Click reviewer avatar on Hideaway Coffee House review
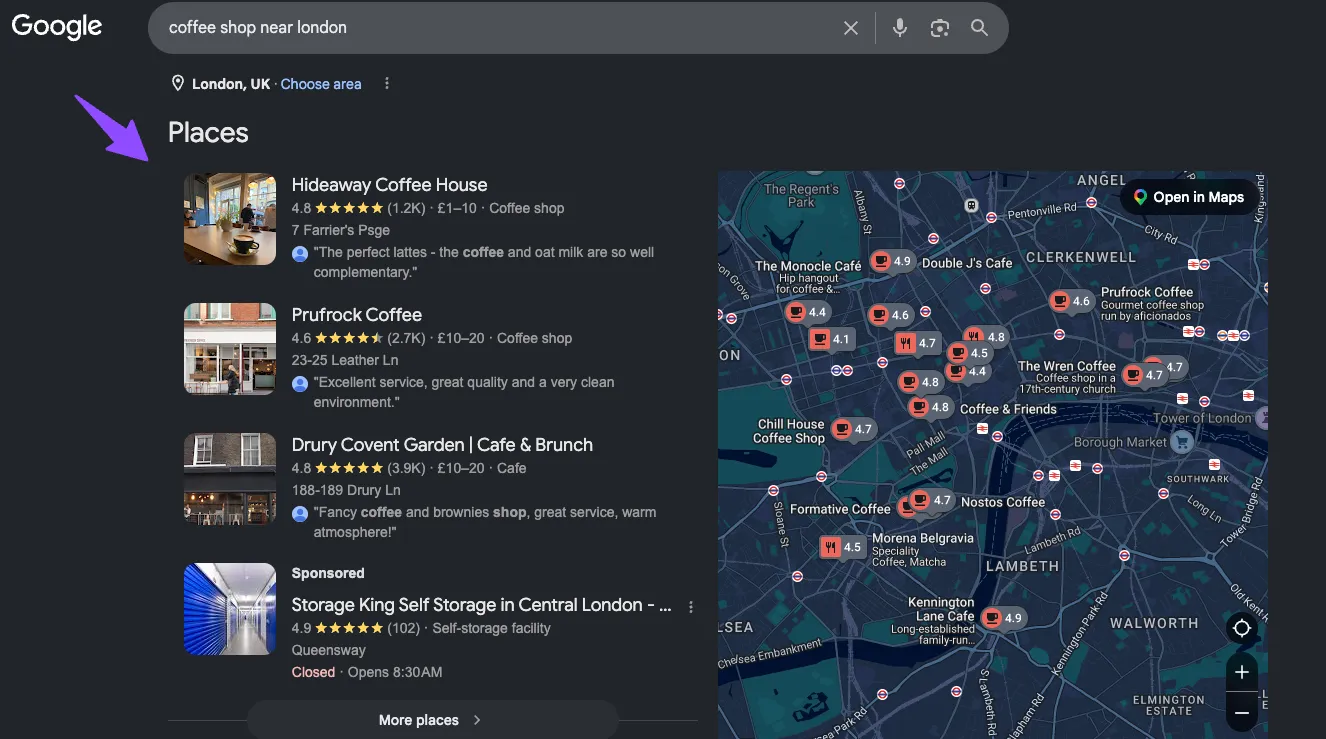1326x739 pixels. pyautogui.click(x=300, y=253)
